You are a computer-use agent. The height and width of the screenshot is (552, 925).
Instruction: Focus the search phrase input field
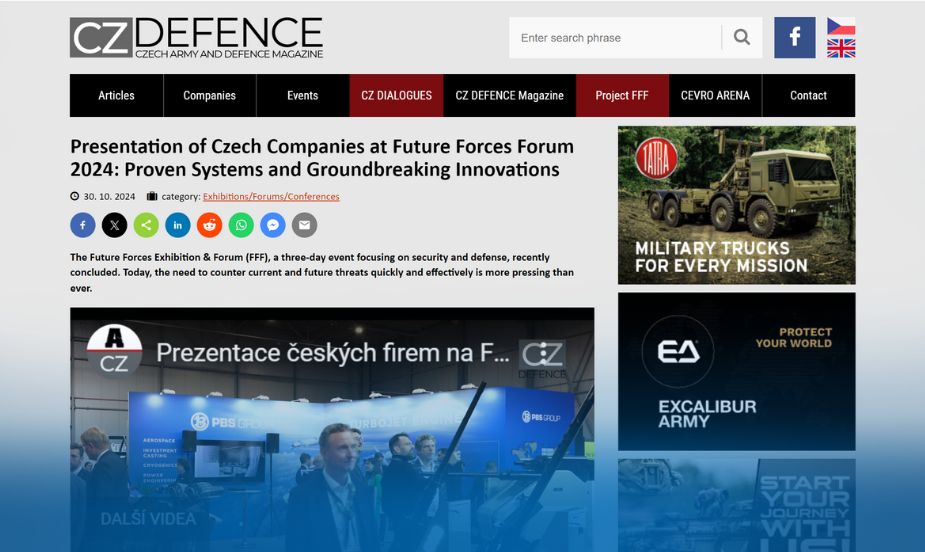tap(615, 38)
